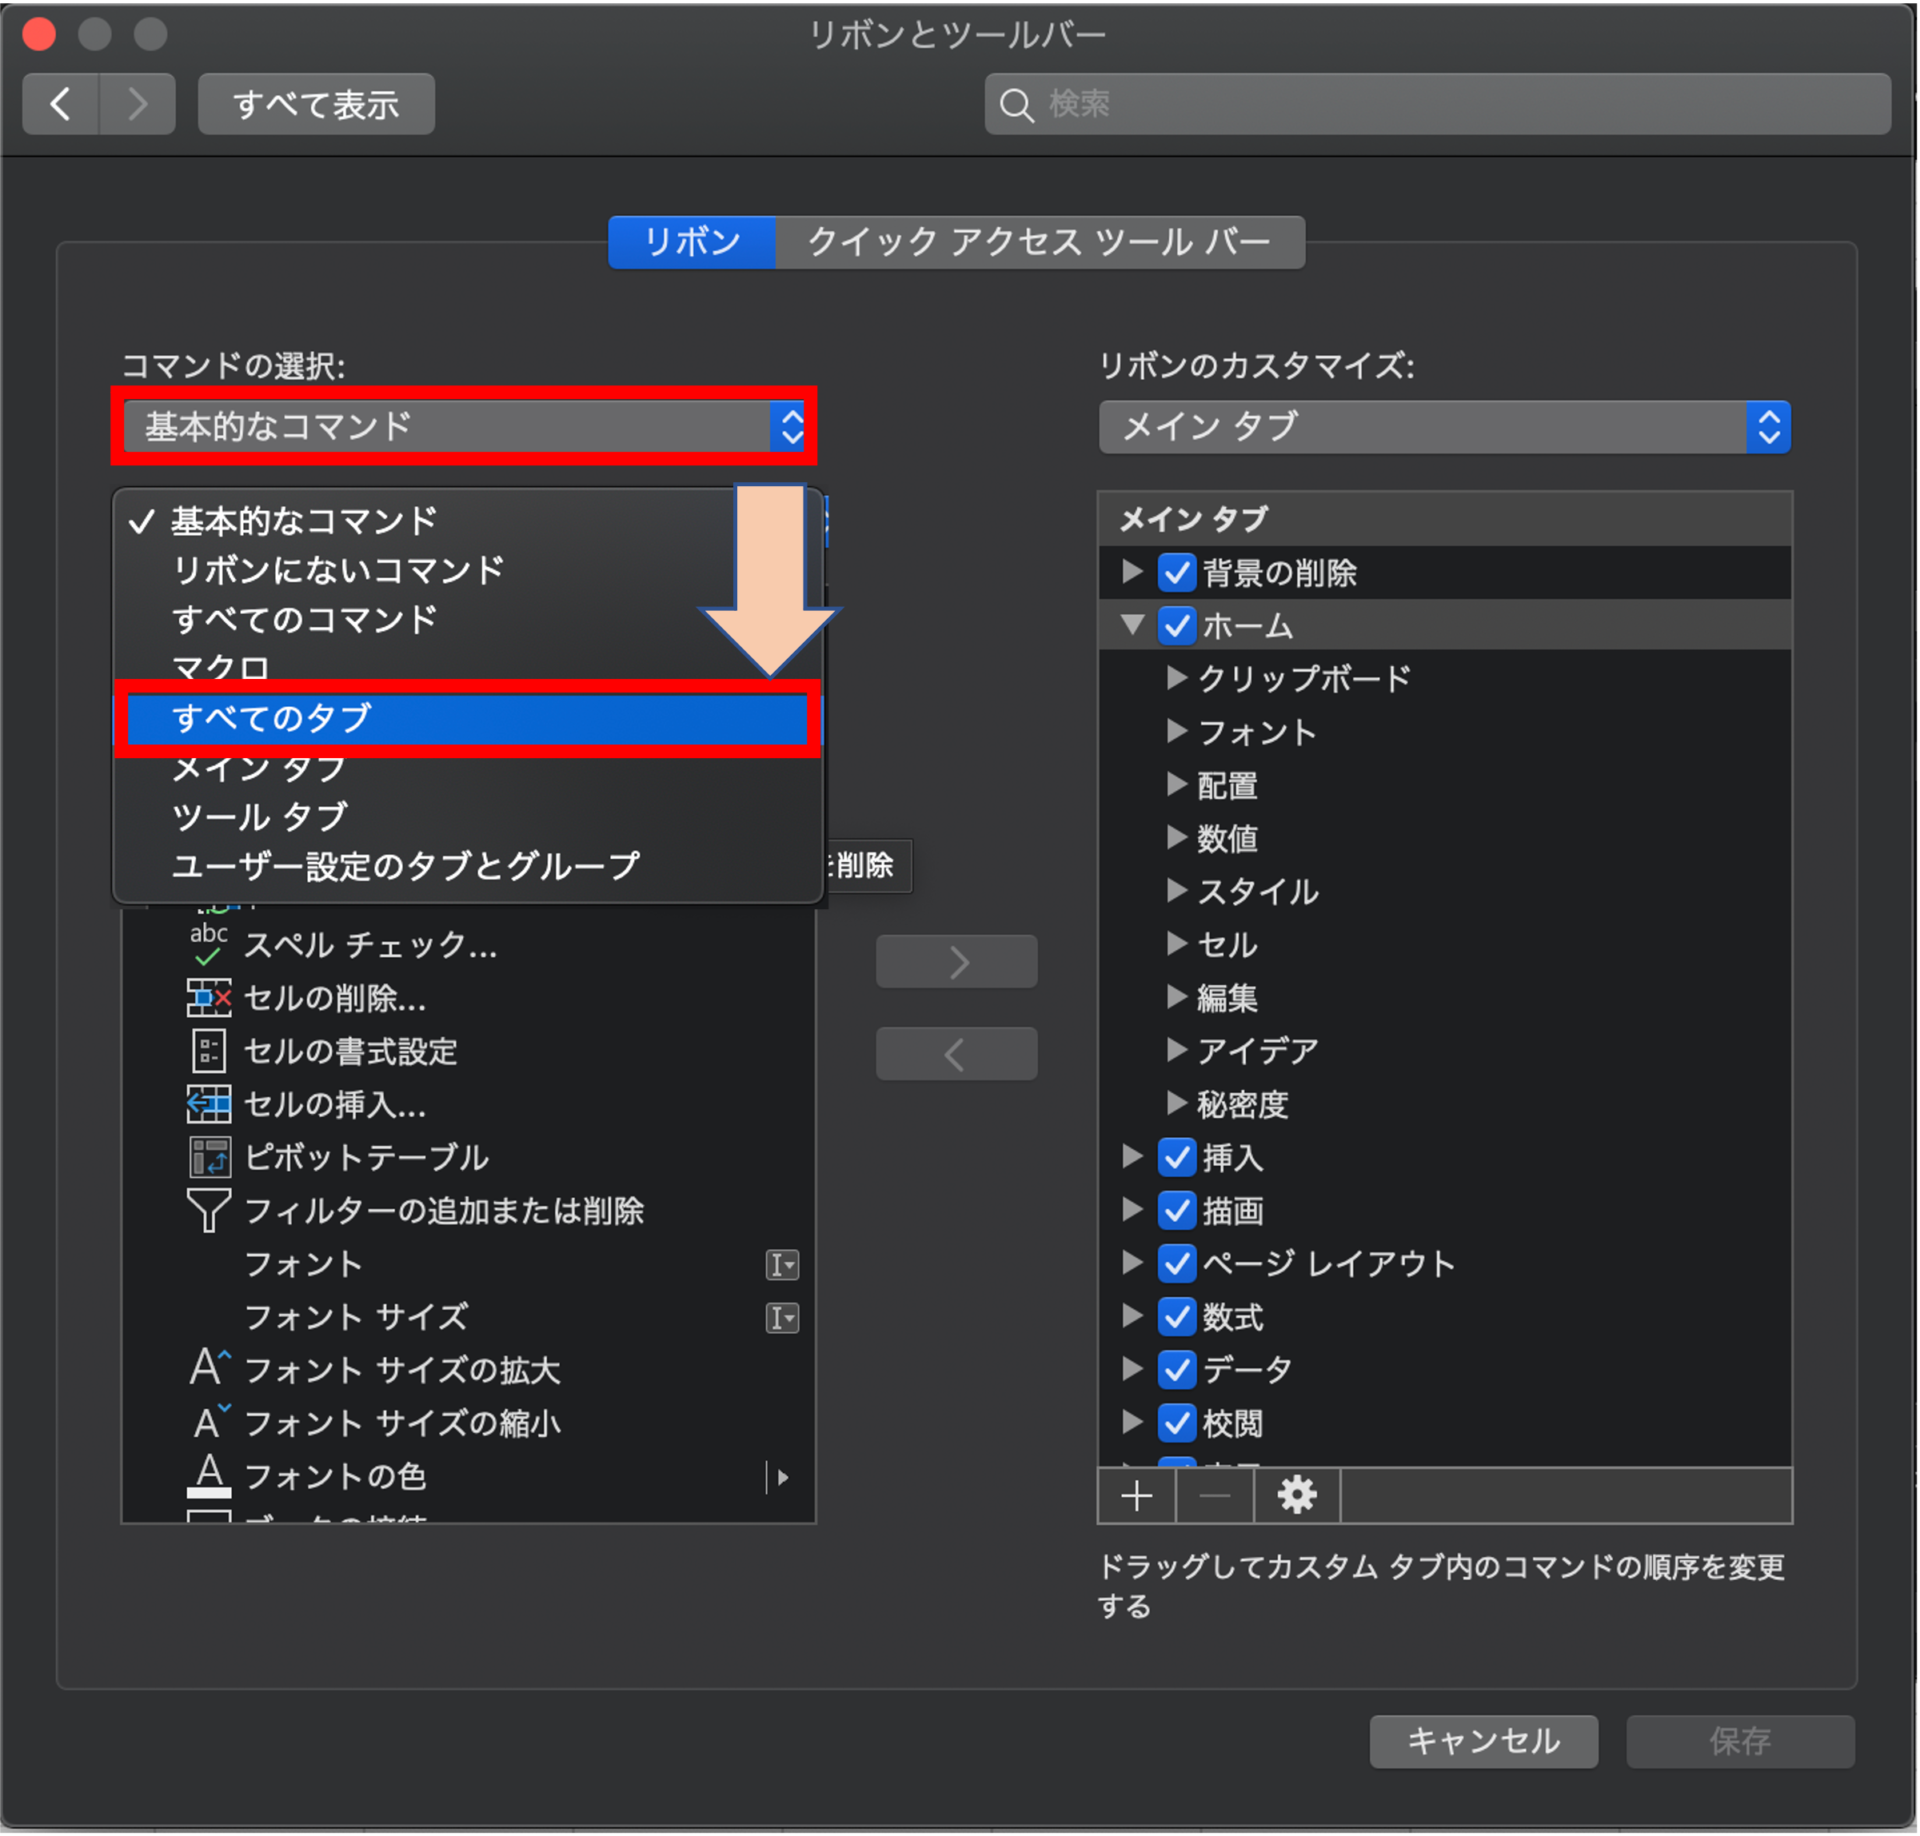Screen dimensions: 1920x1836
Task: Click the submenu arrow beside フォントの色
Action: click(x=782, y=1477)
